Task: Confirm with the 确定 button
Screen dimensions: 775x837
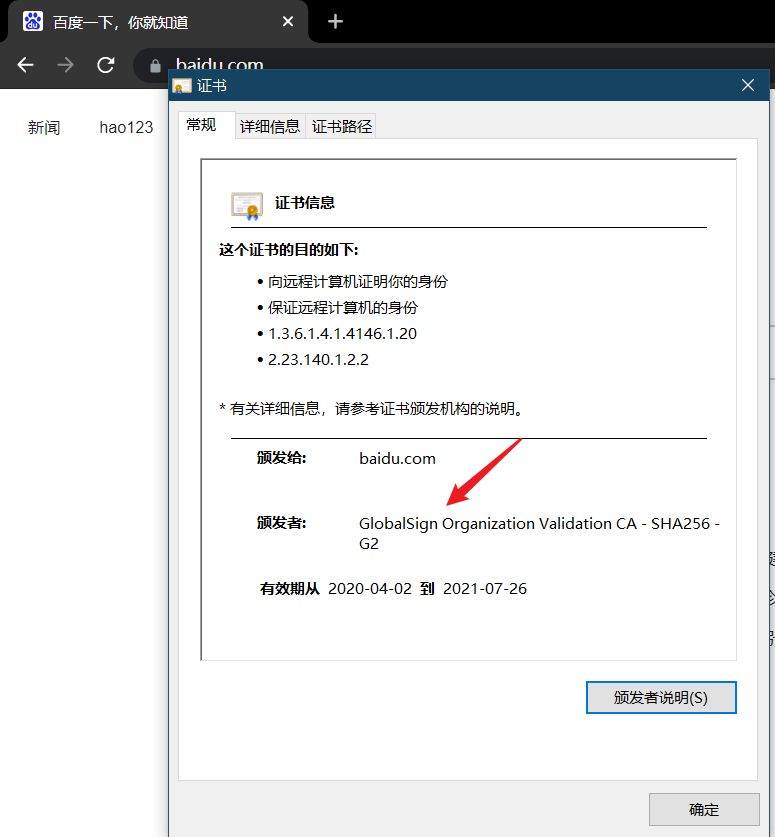Action: (704, 810)
